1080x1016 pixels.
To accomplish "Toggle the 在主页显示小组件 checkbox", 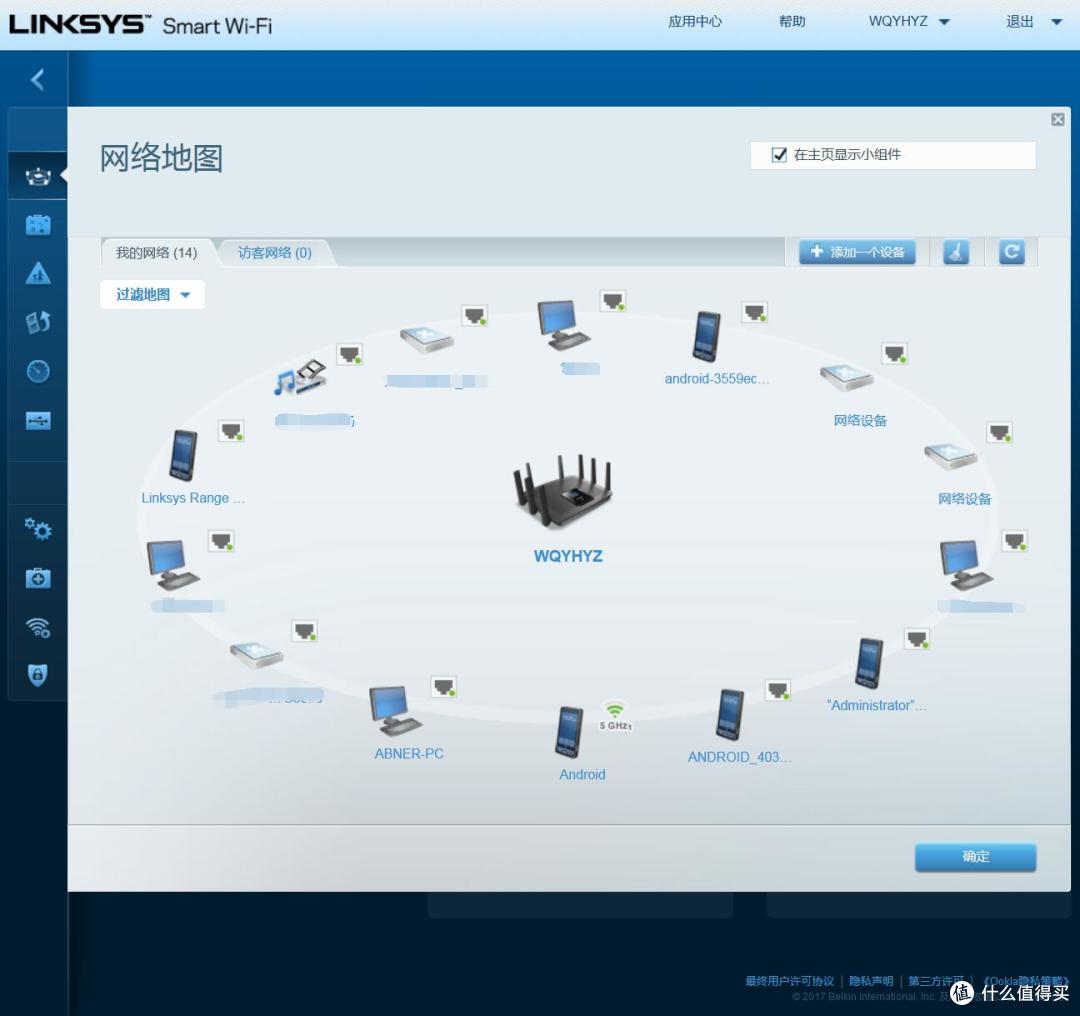I will pos(777,154).
